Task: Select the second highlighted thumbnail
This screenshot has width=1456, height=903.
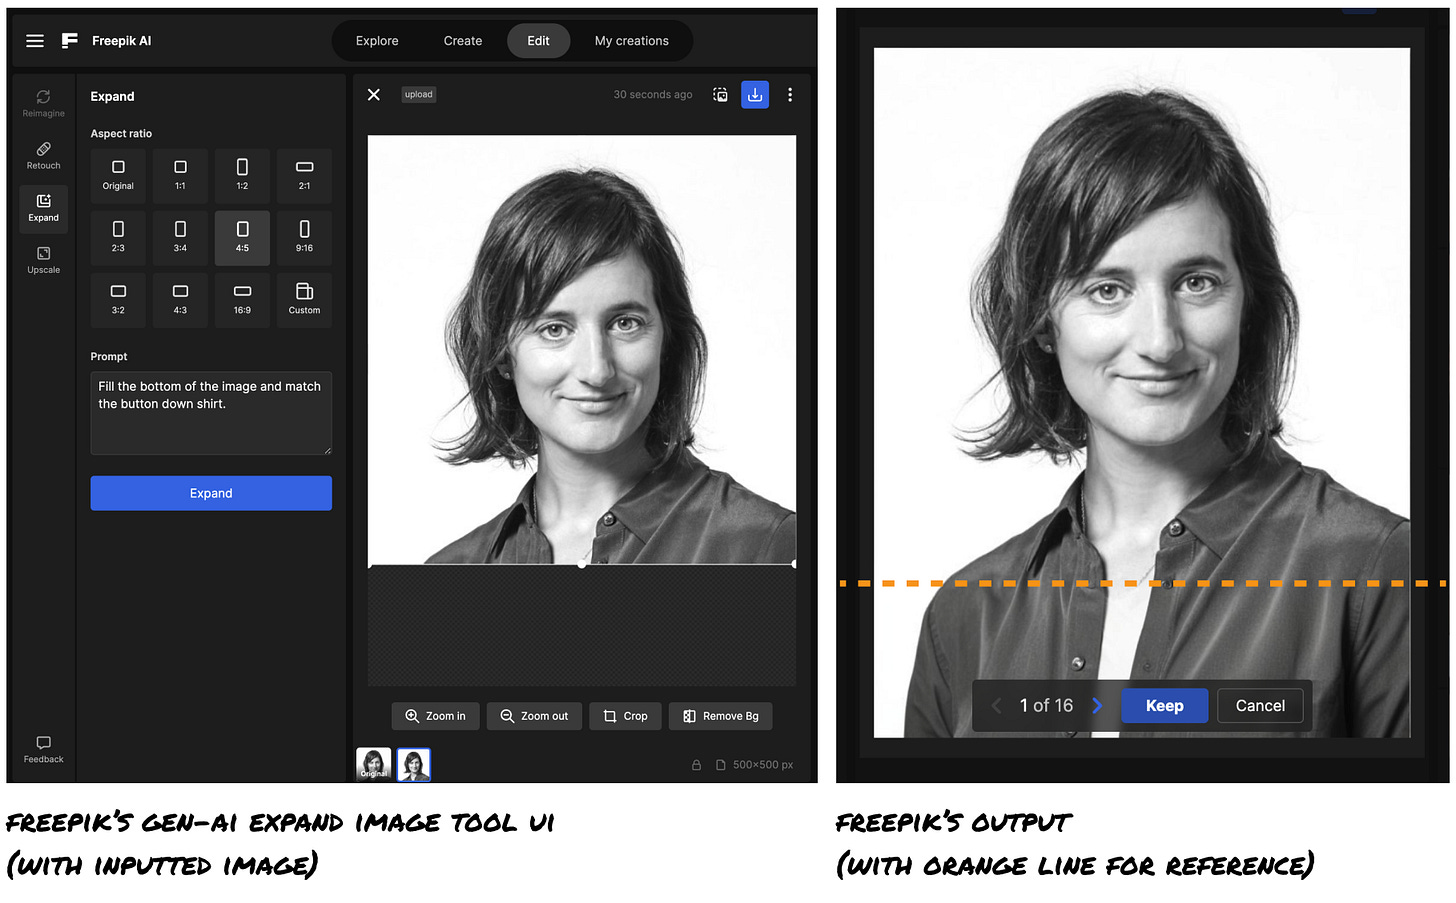Action: point(414,764)
